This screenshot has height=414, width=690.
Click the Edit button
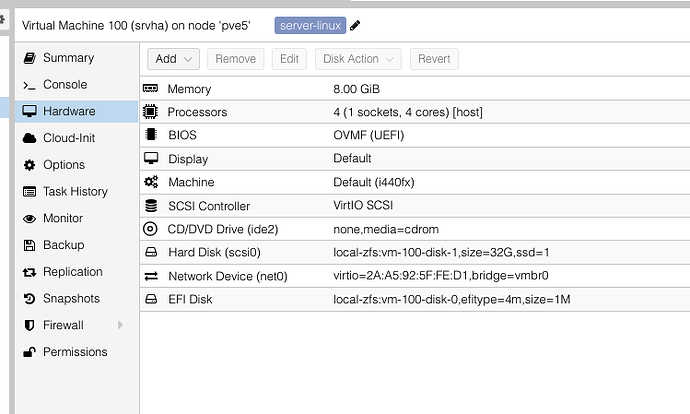(289, 59)
